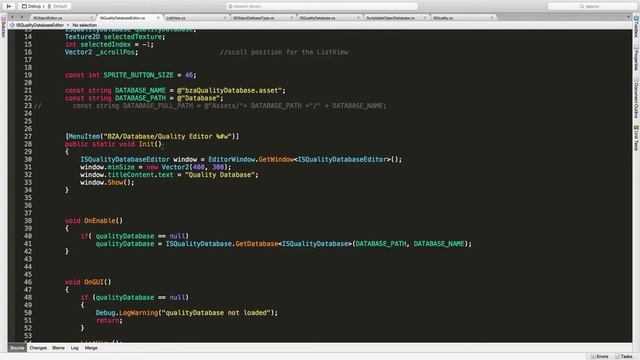The height and width of the screenshot is (360, 640).
Task: Click 'Init()' method name
Action: [150, 144]
